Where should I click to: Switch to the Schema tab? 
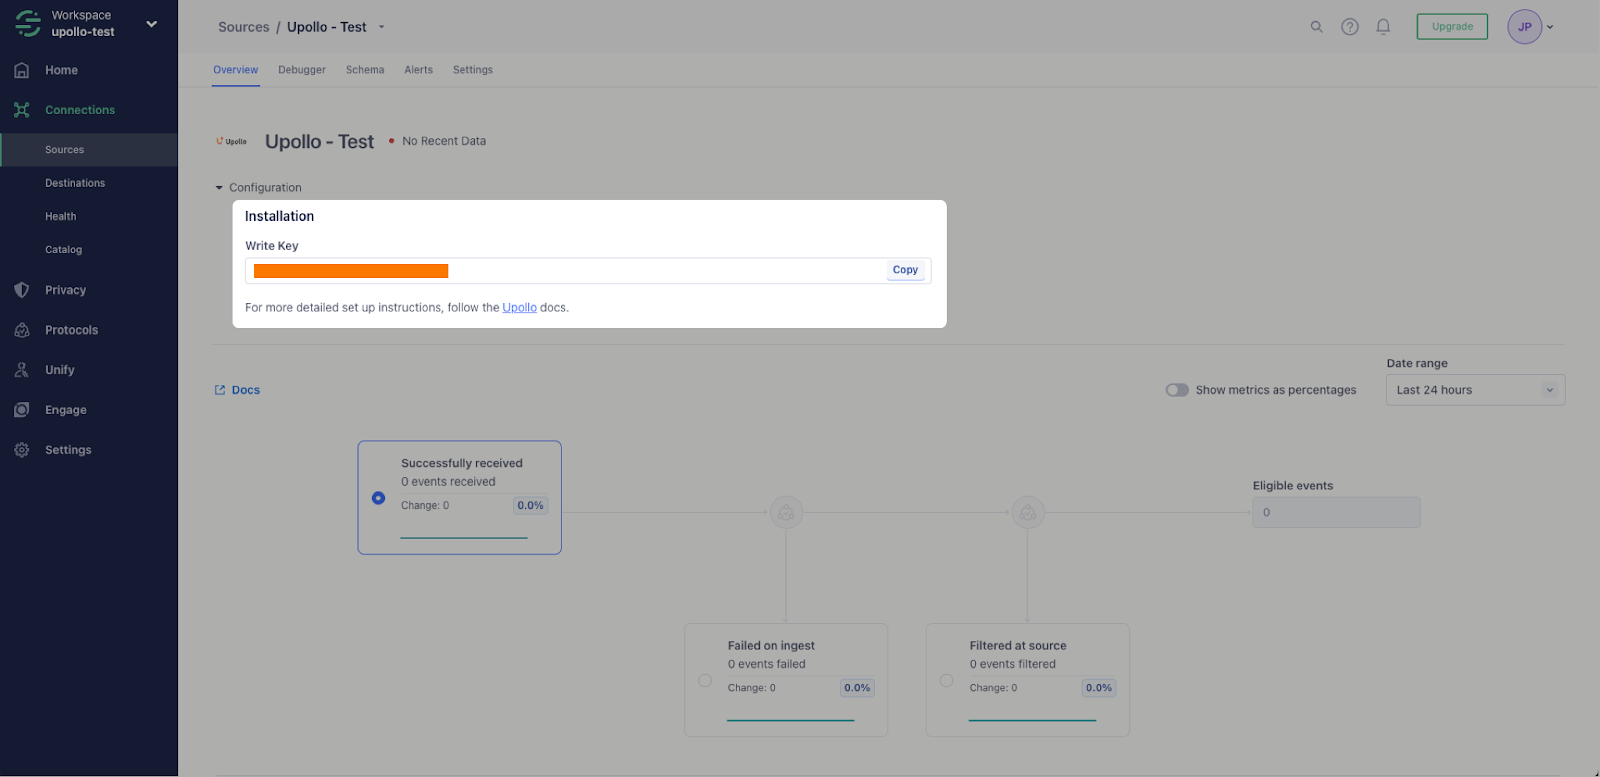coord(365,70)
